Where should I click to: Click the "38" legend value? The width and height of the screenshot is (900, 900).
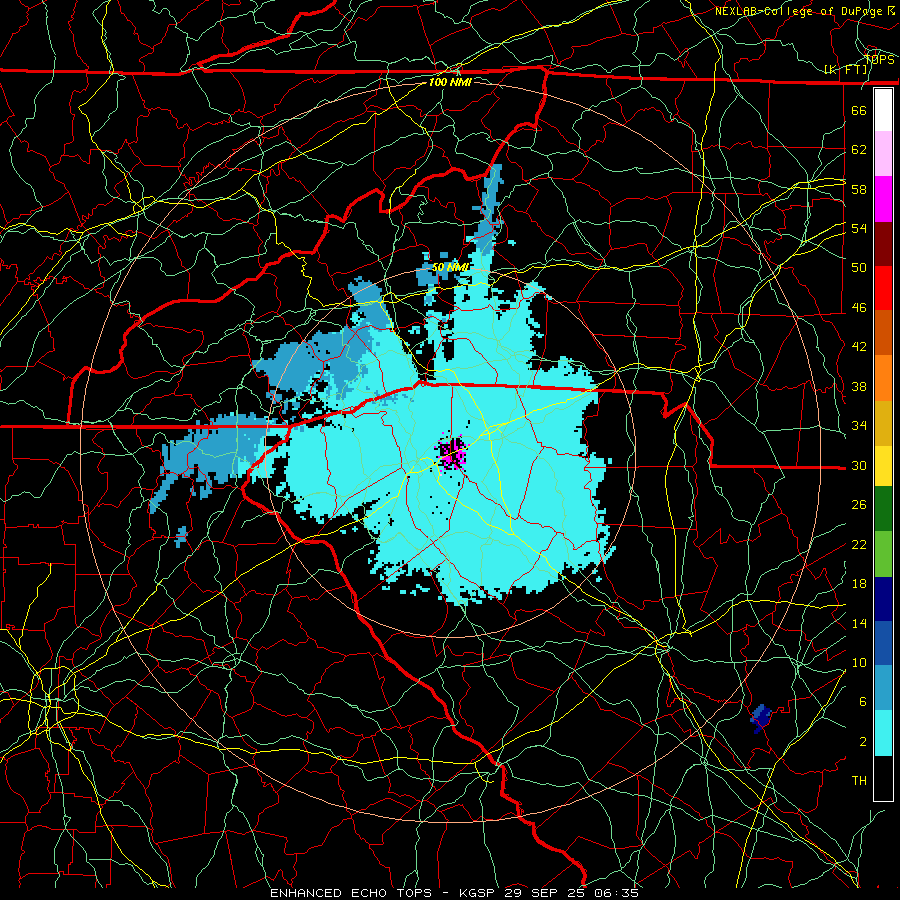[x=859, y=386]
